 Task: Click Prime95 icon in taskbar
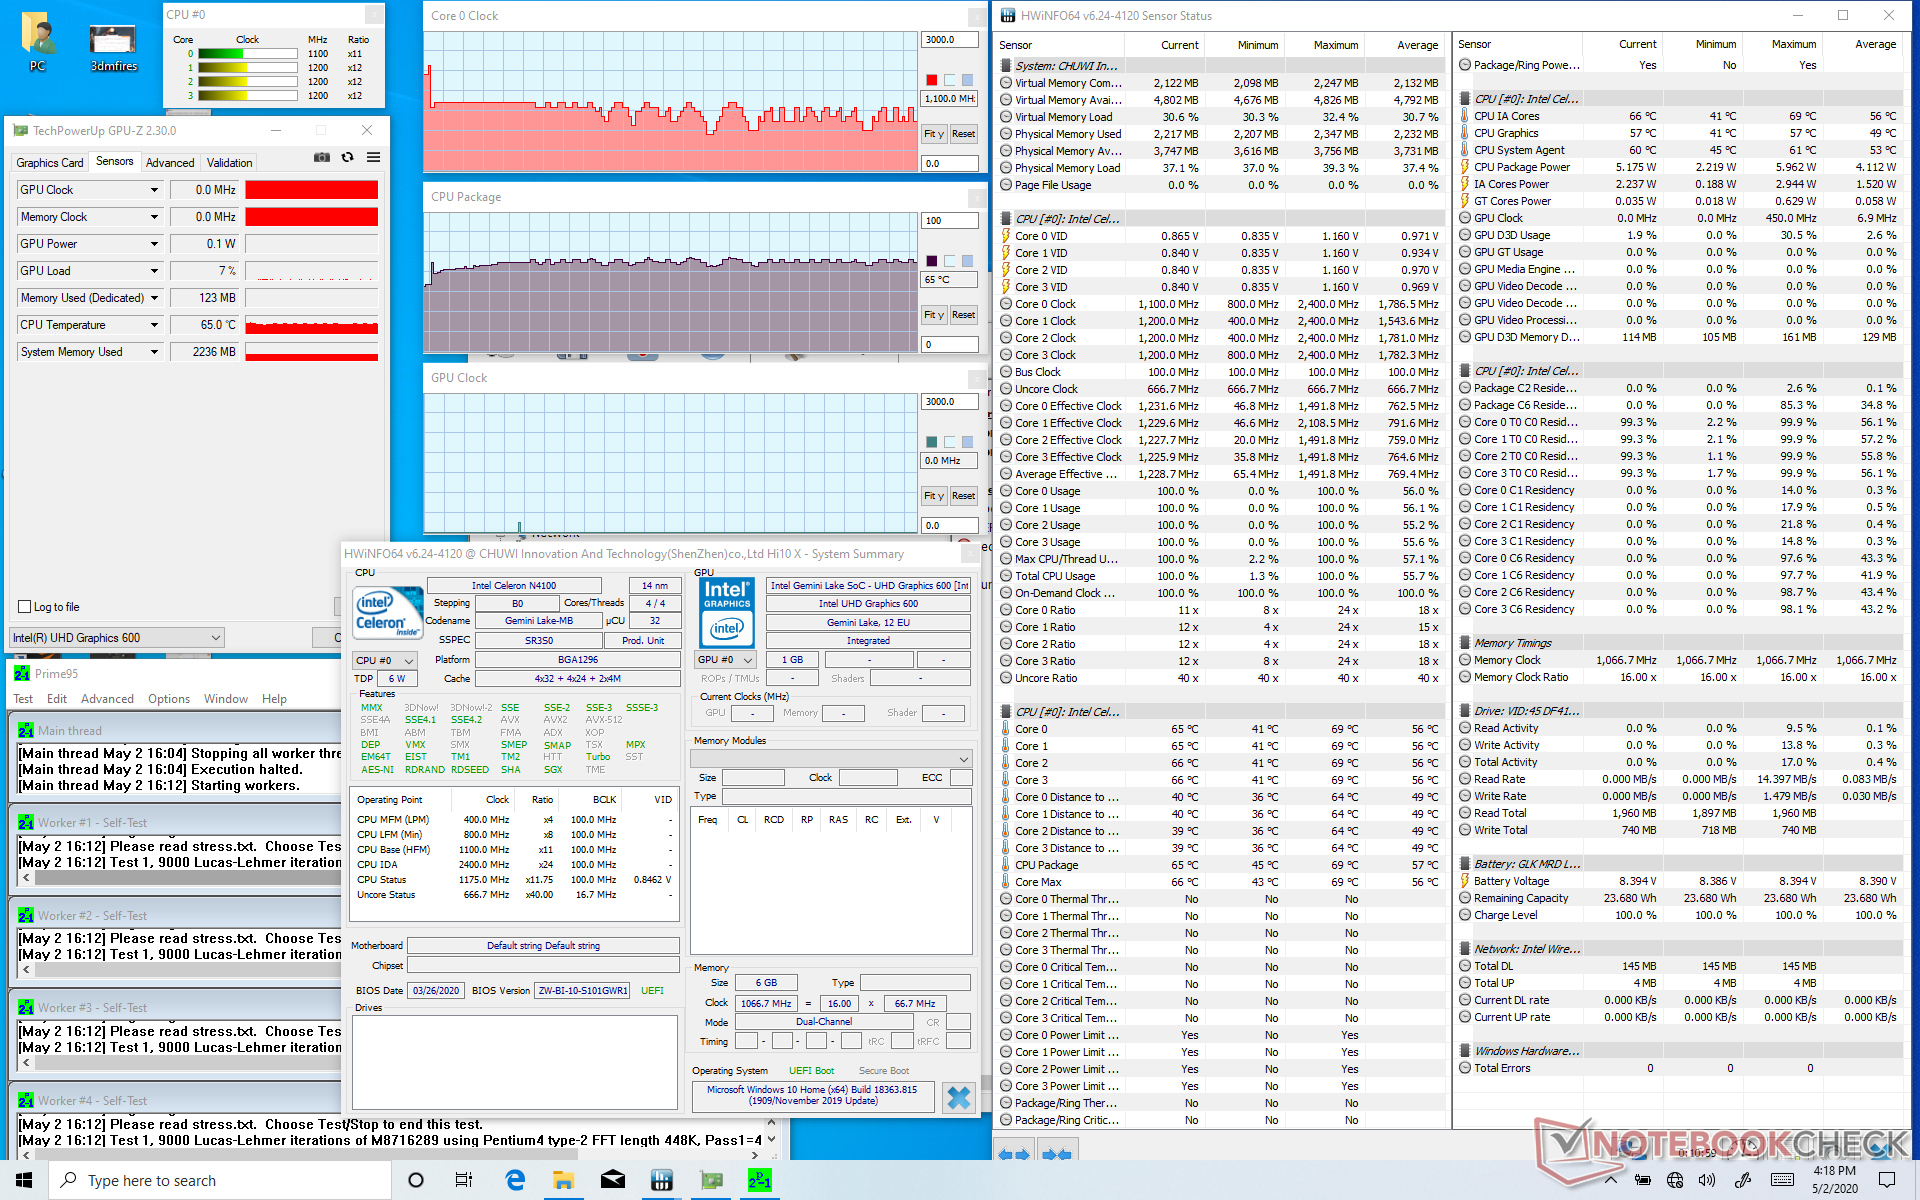760,1180
